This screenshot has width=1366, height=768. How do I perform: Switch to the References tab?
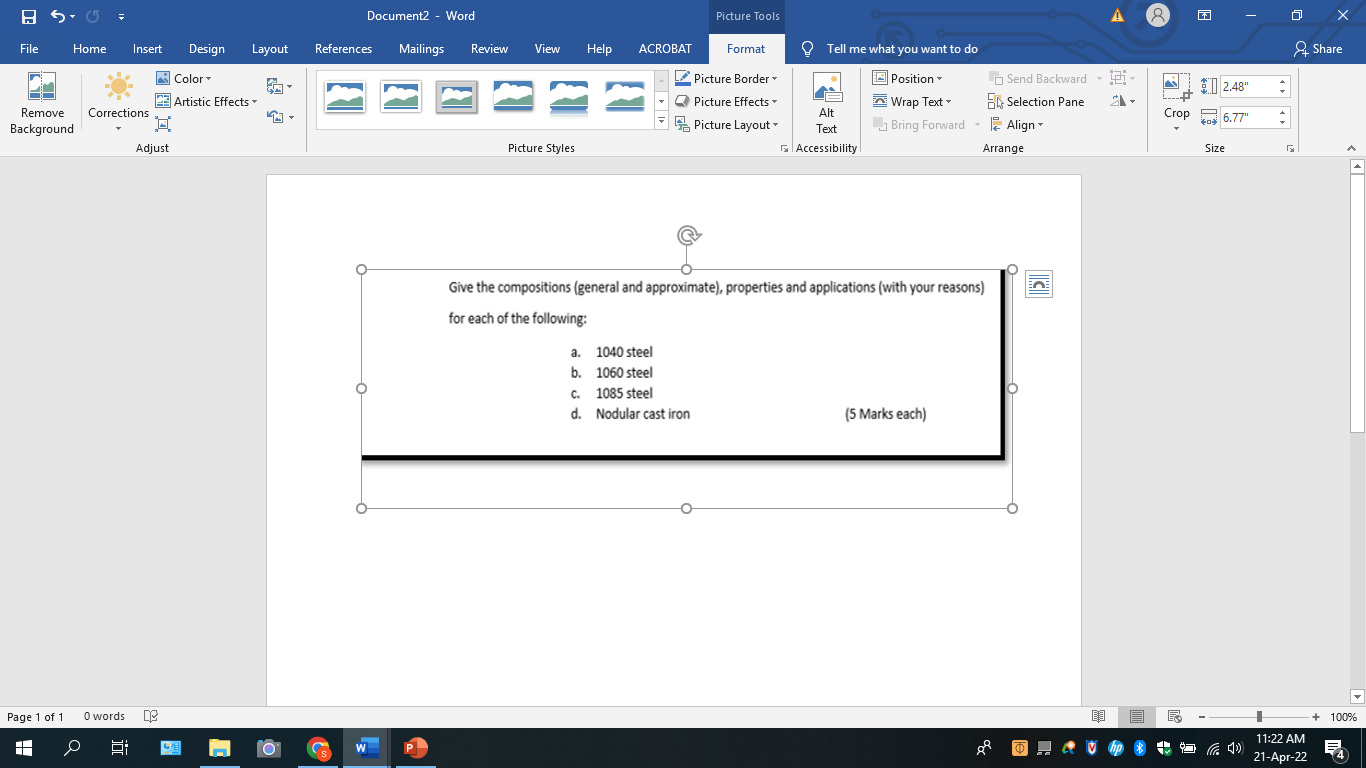coord(343,48)
